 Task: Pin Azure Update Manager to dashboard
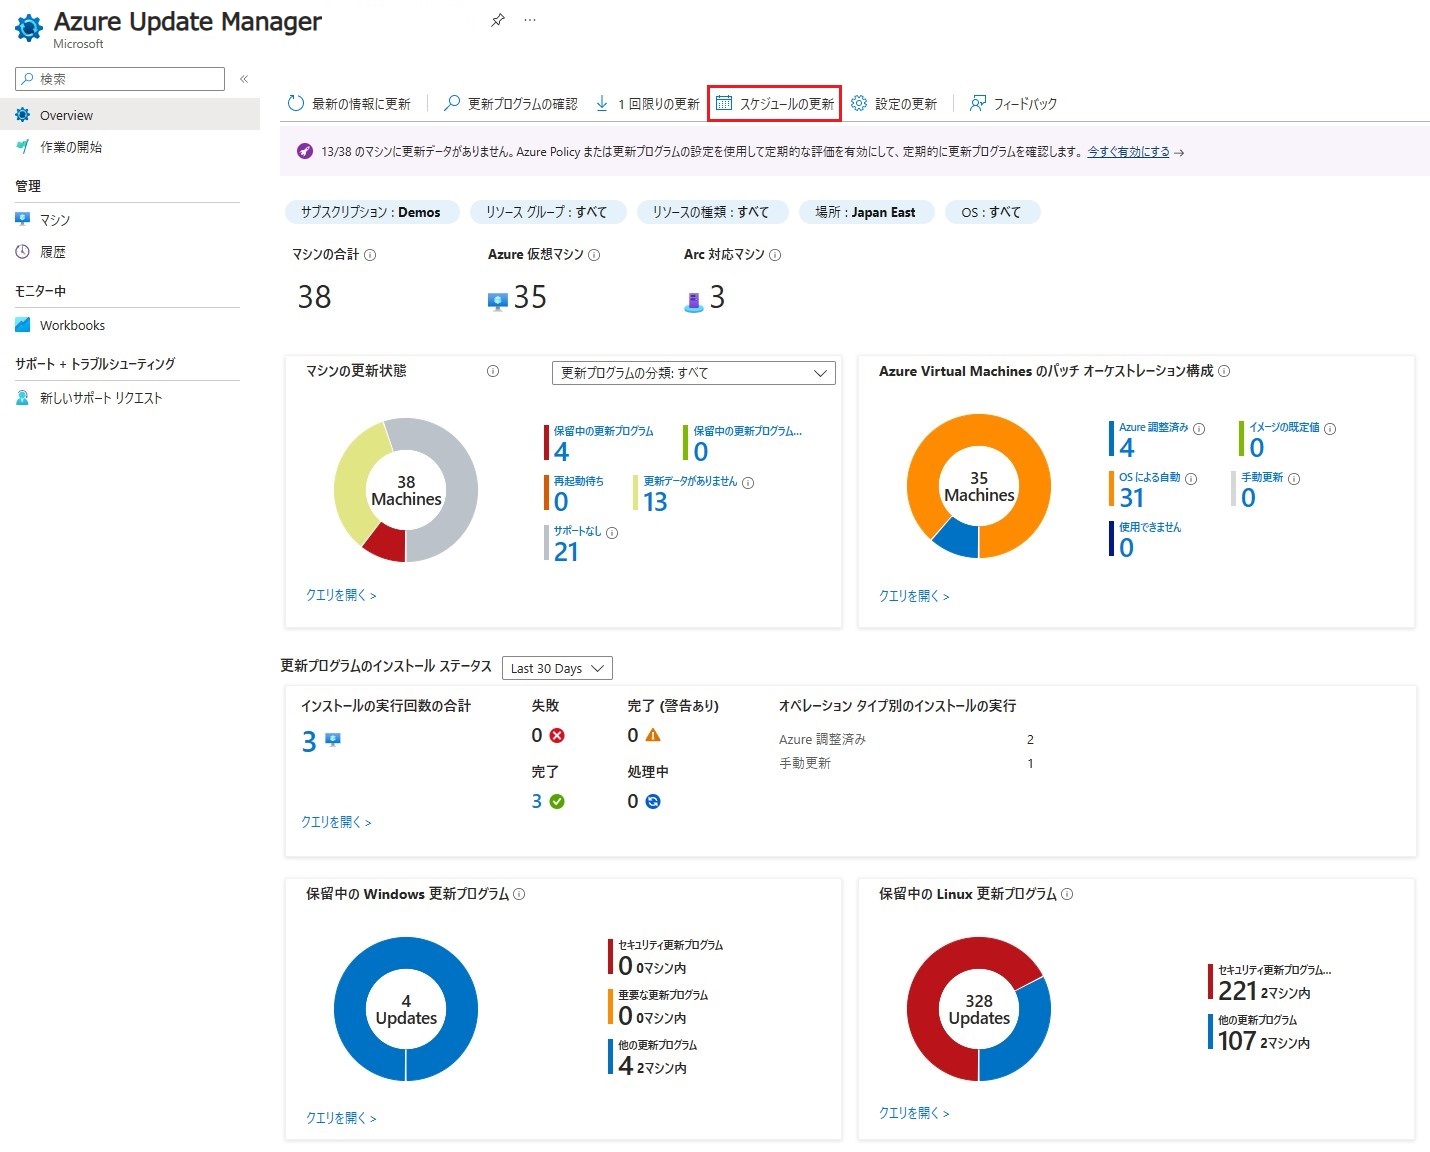[497, 20]
